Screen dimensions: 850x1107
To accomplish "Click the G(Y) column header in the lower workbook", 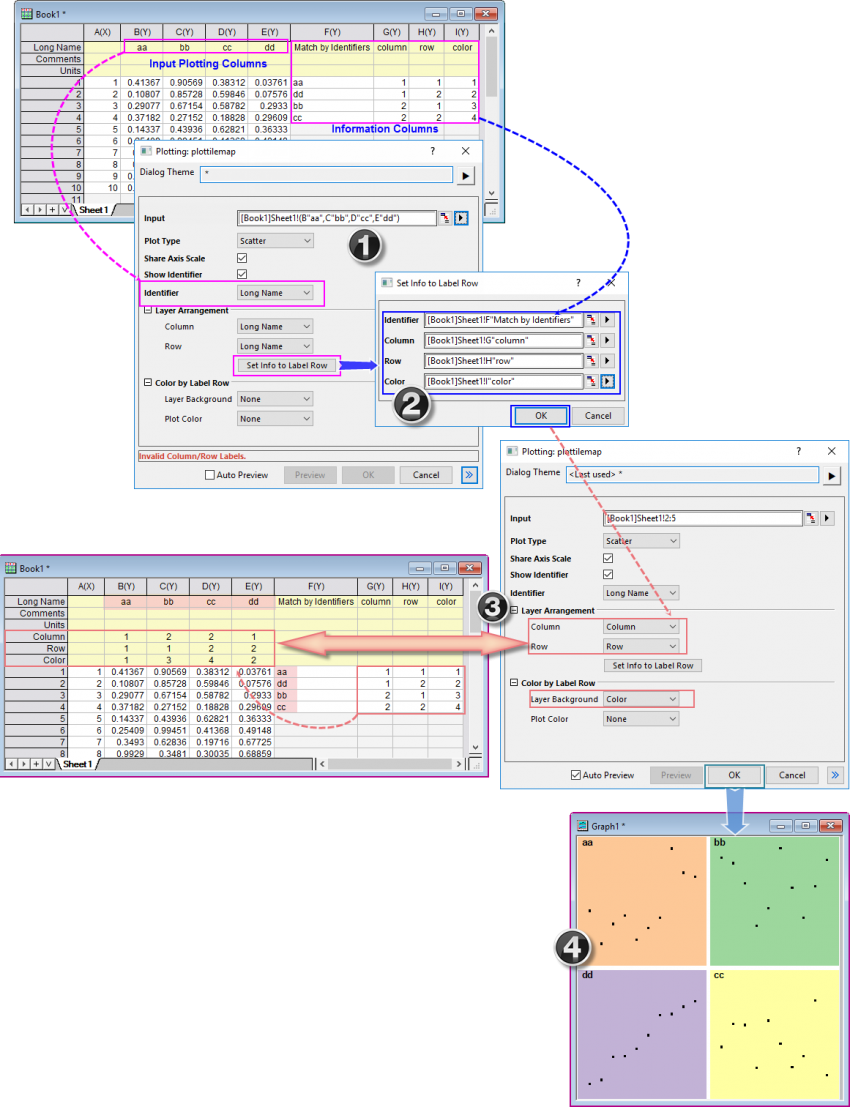I will 376,586.
